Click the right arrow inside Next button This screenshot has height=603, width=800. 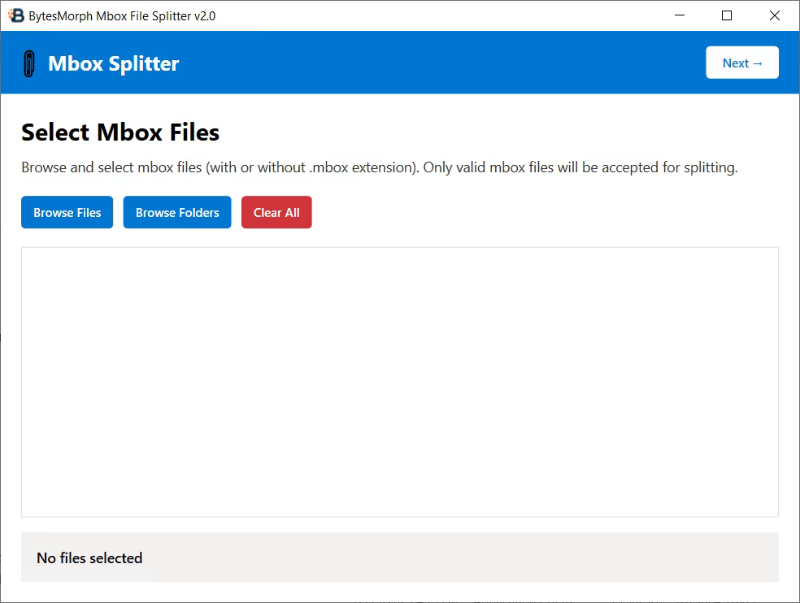pyautogui.click(x=758, y=63)
